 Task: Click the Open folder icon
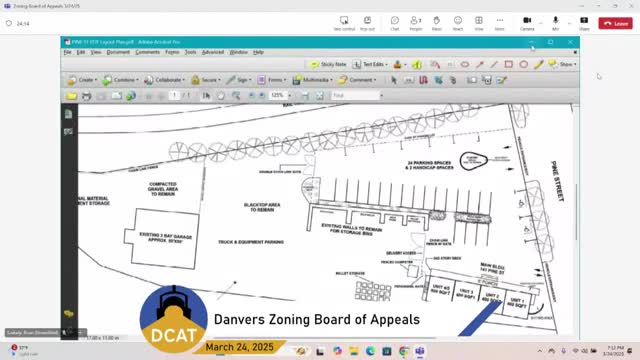click(x=72, y=96)
